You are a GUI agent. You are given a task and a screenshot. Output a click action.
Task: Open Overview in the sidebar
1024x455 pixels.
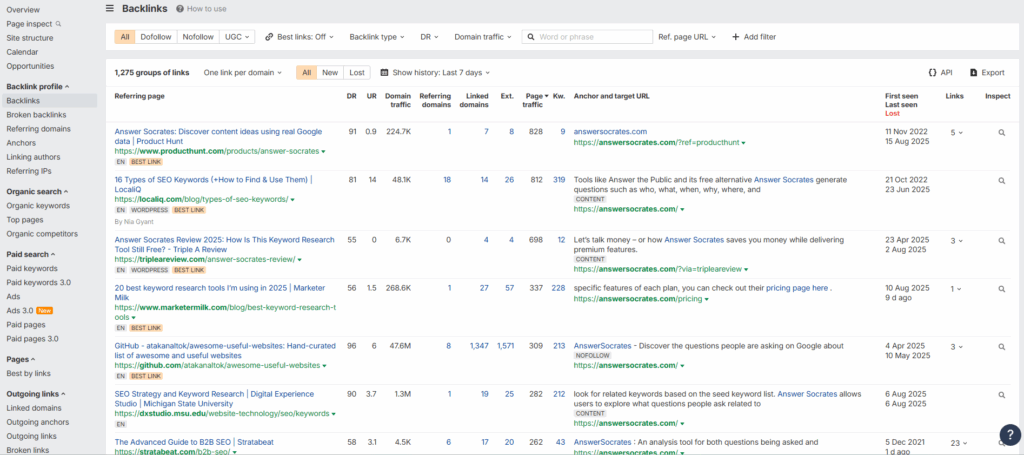pyautogui.click(x=23, y=10)
